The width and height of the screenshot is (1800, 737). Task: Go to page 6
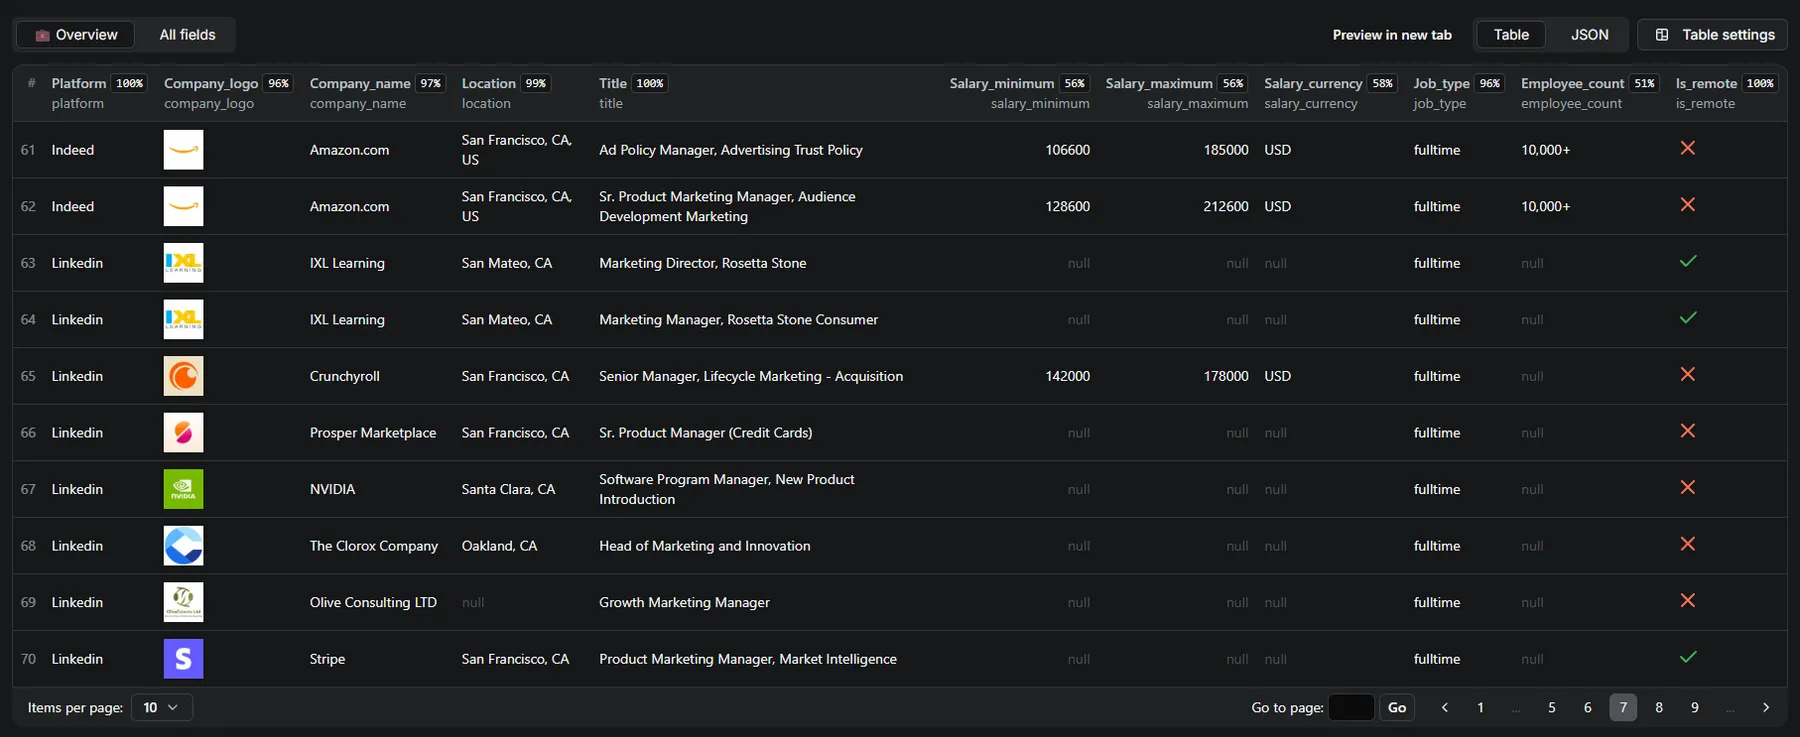(1587, 707)
